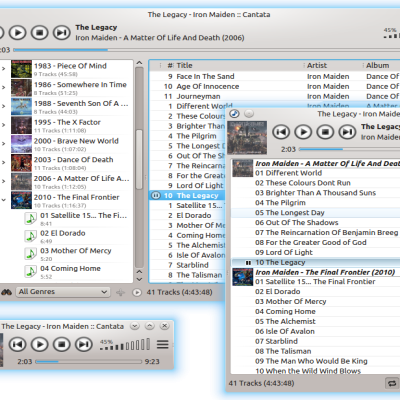This screenshot has width=400, height=400.
Task: Skip next in the mini player window
Action: tap(84, 344)
